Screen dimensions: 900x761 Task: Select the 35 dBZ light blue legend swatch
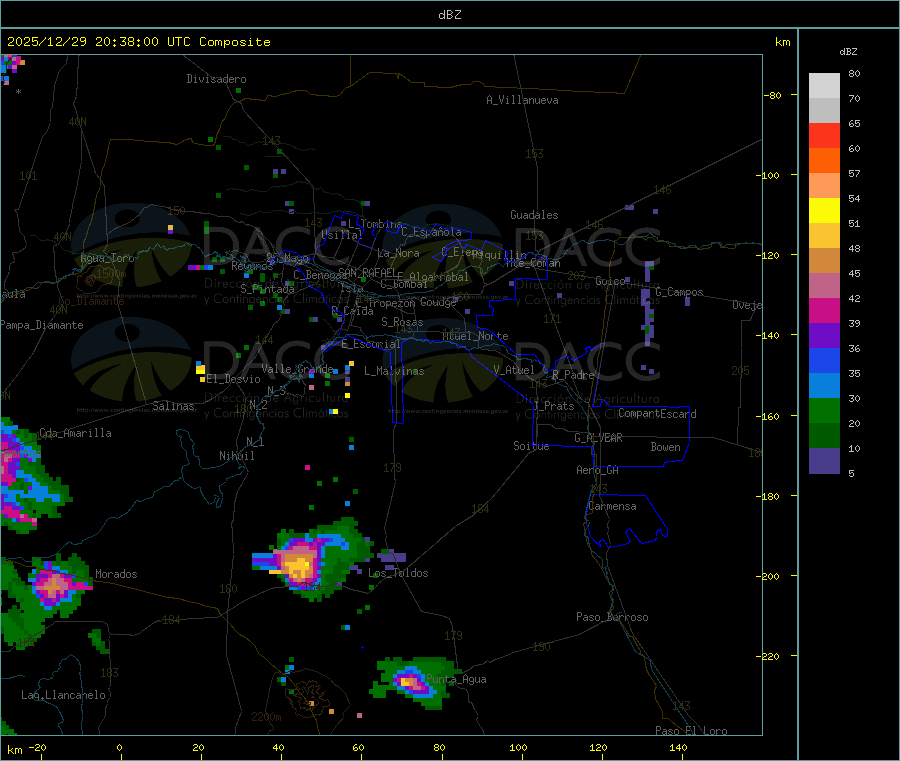[824, 386]
